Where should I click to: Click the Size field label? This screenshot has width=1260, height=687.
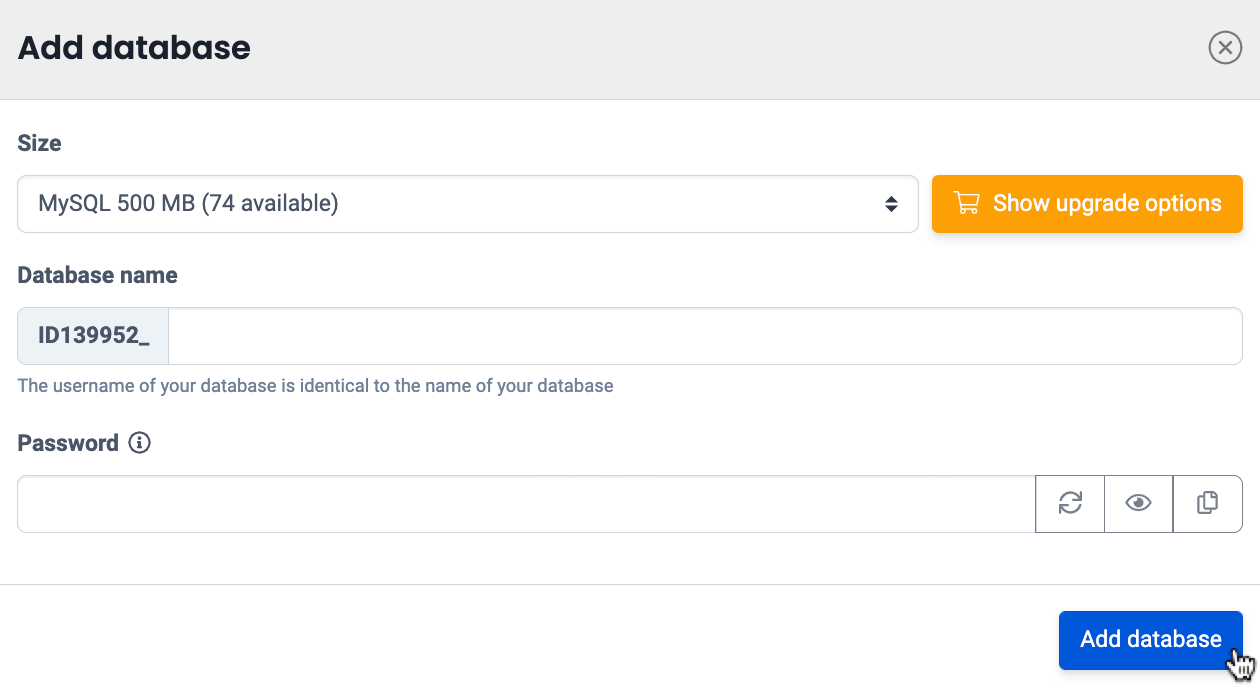tap(40, 143)
